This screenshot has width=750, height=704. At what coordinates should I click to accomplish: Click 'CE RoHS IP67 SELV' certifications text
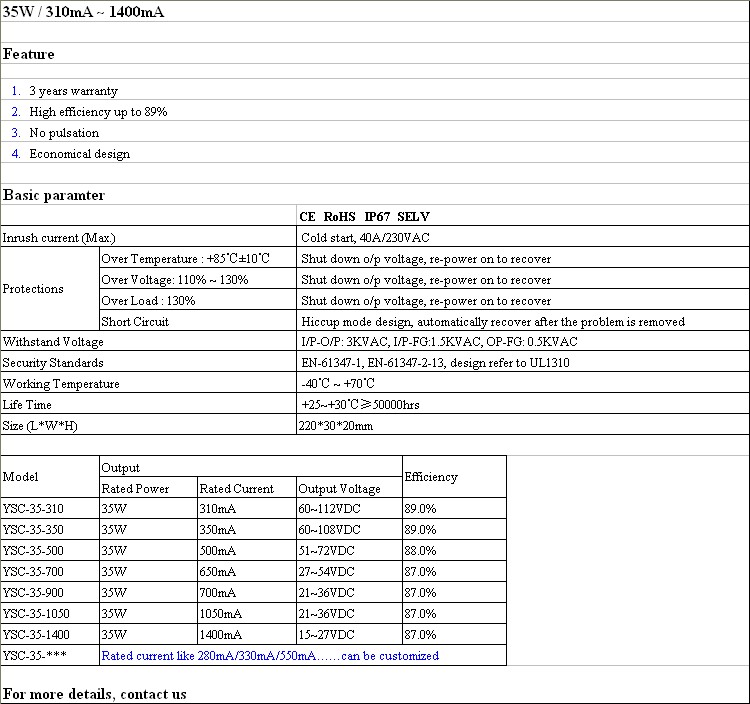click(x=365, y=217)
